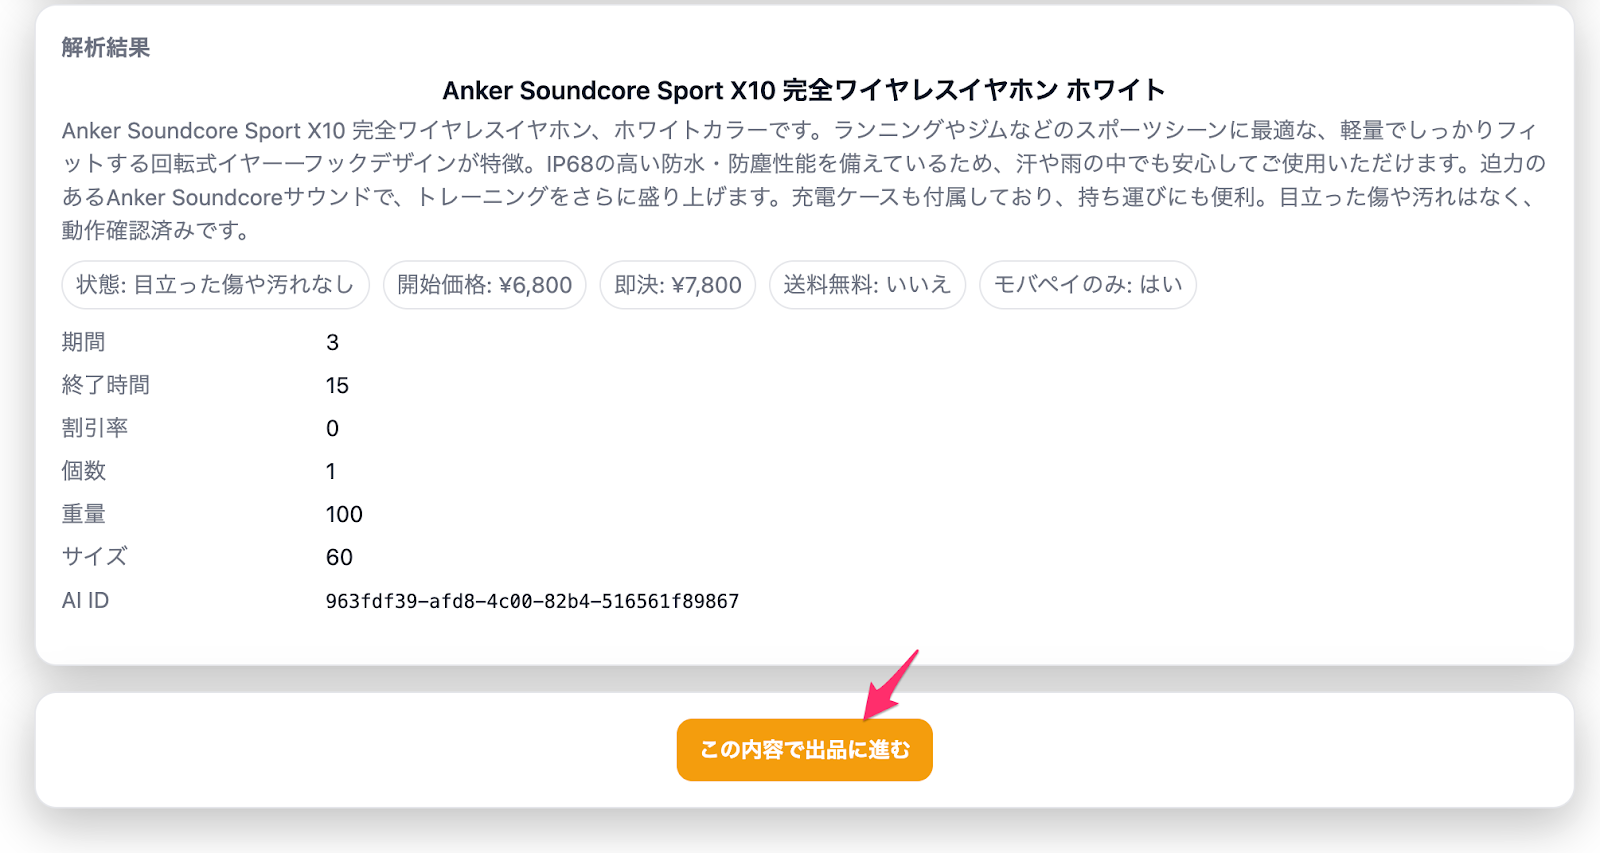Screen dimensions: 1600x853
Task: Click the 重量 value 100
Action: point(344,515)
